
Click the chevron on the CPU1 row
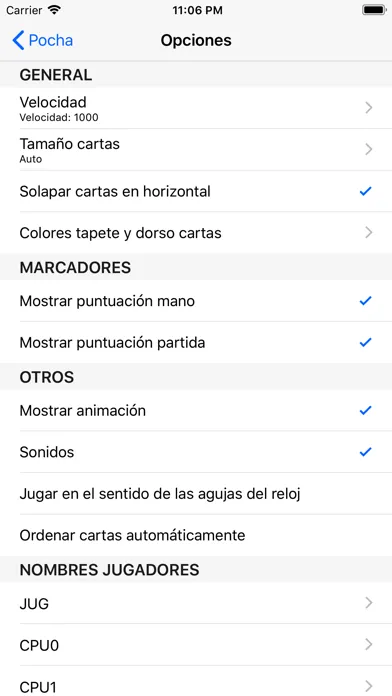click(368, 686)
